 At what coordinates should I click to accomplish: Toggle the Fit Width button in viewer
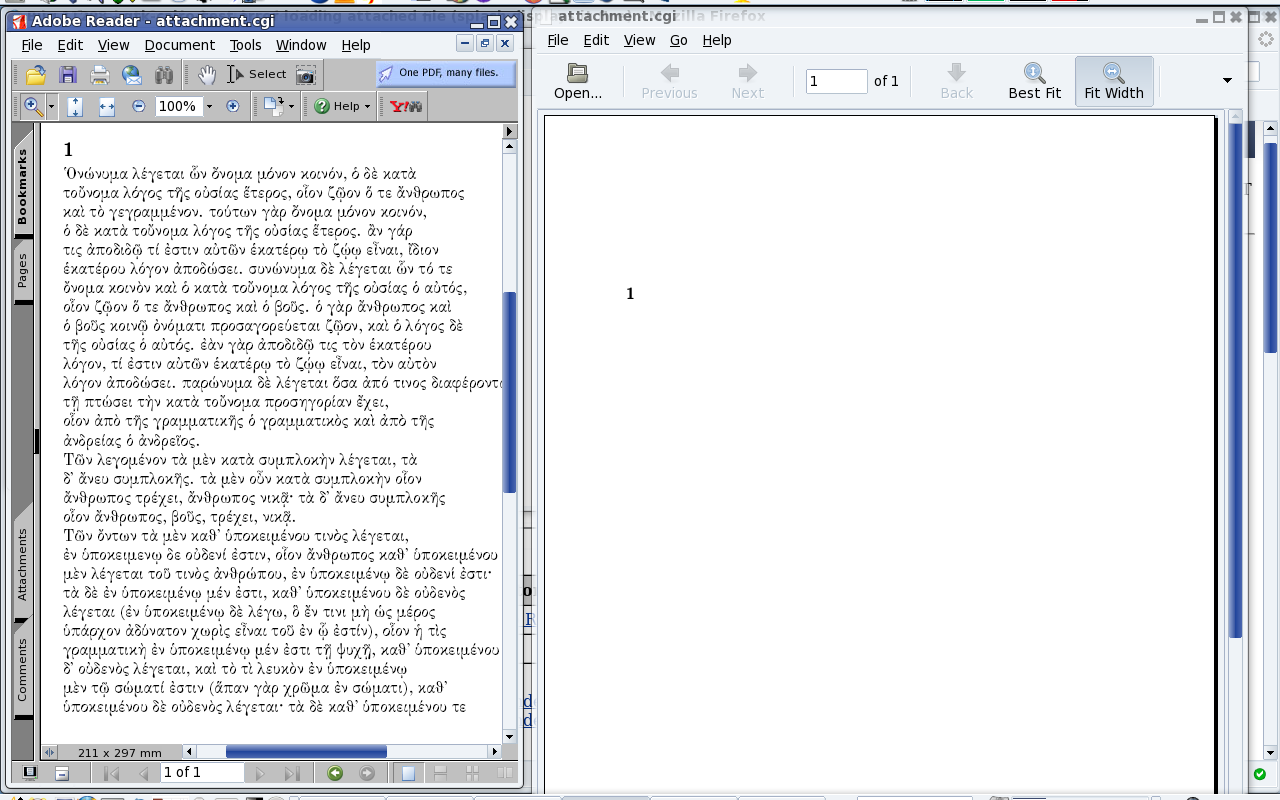(1113, 81)
